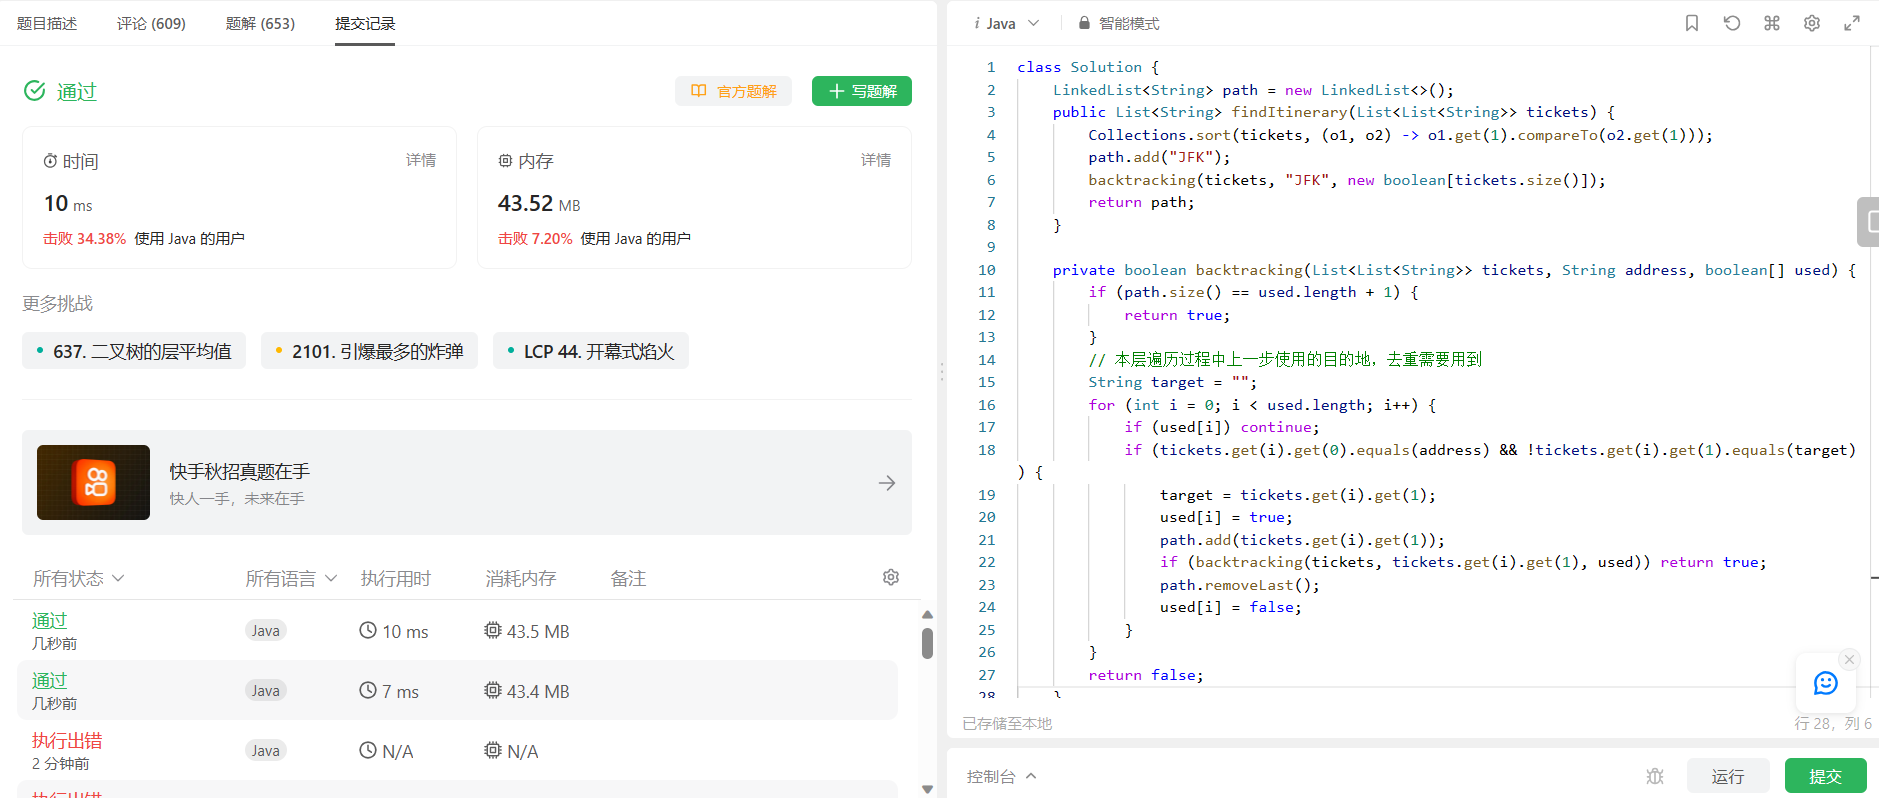Click 'return path;' on line 7
The height and width of the screenshot is (798, 1879).
[x=1141, y=202]
